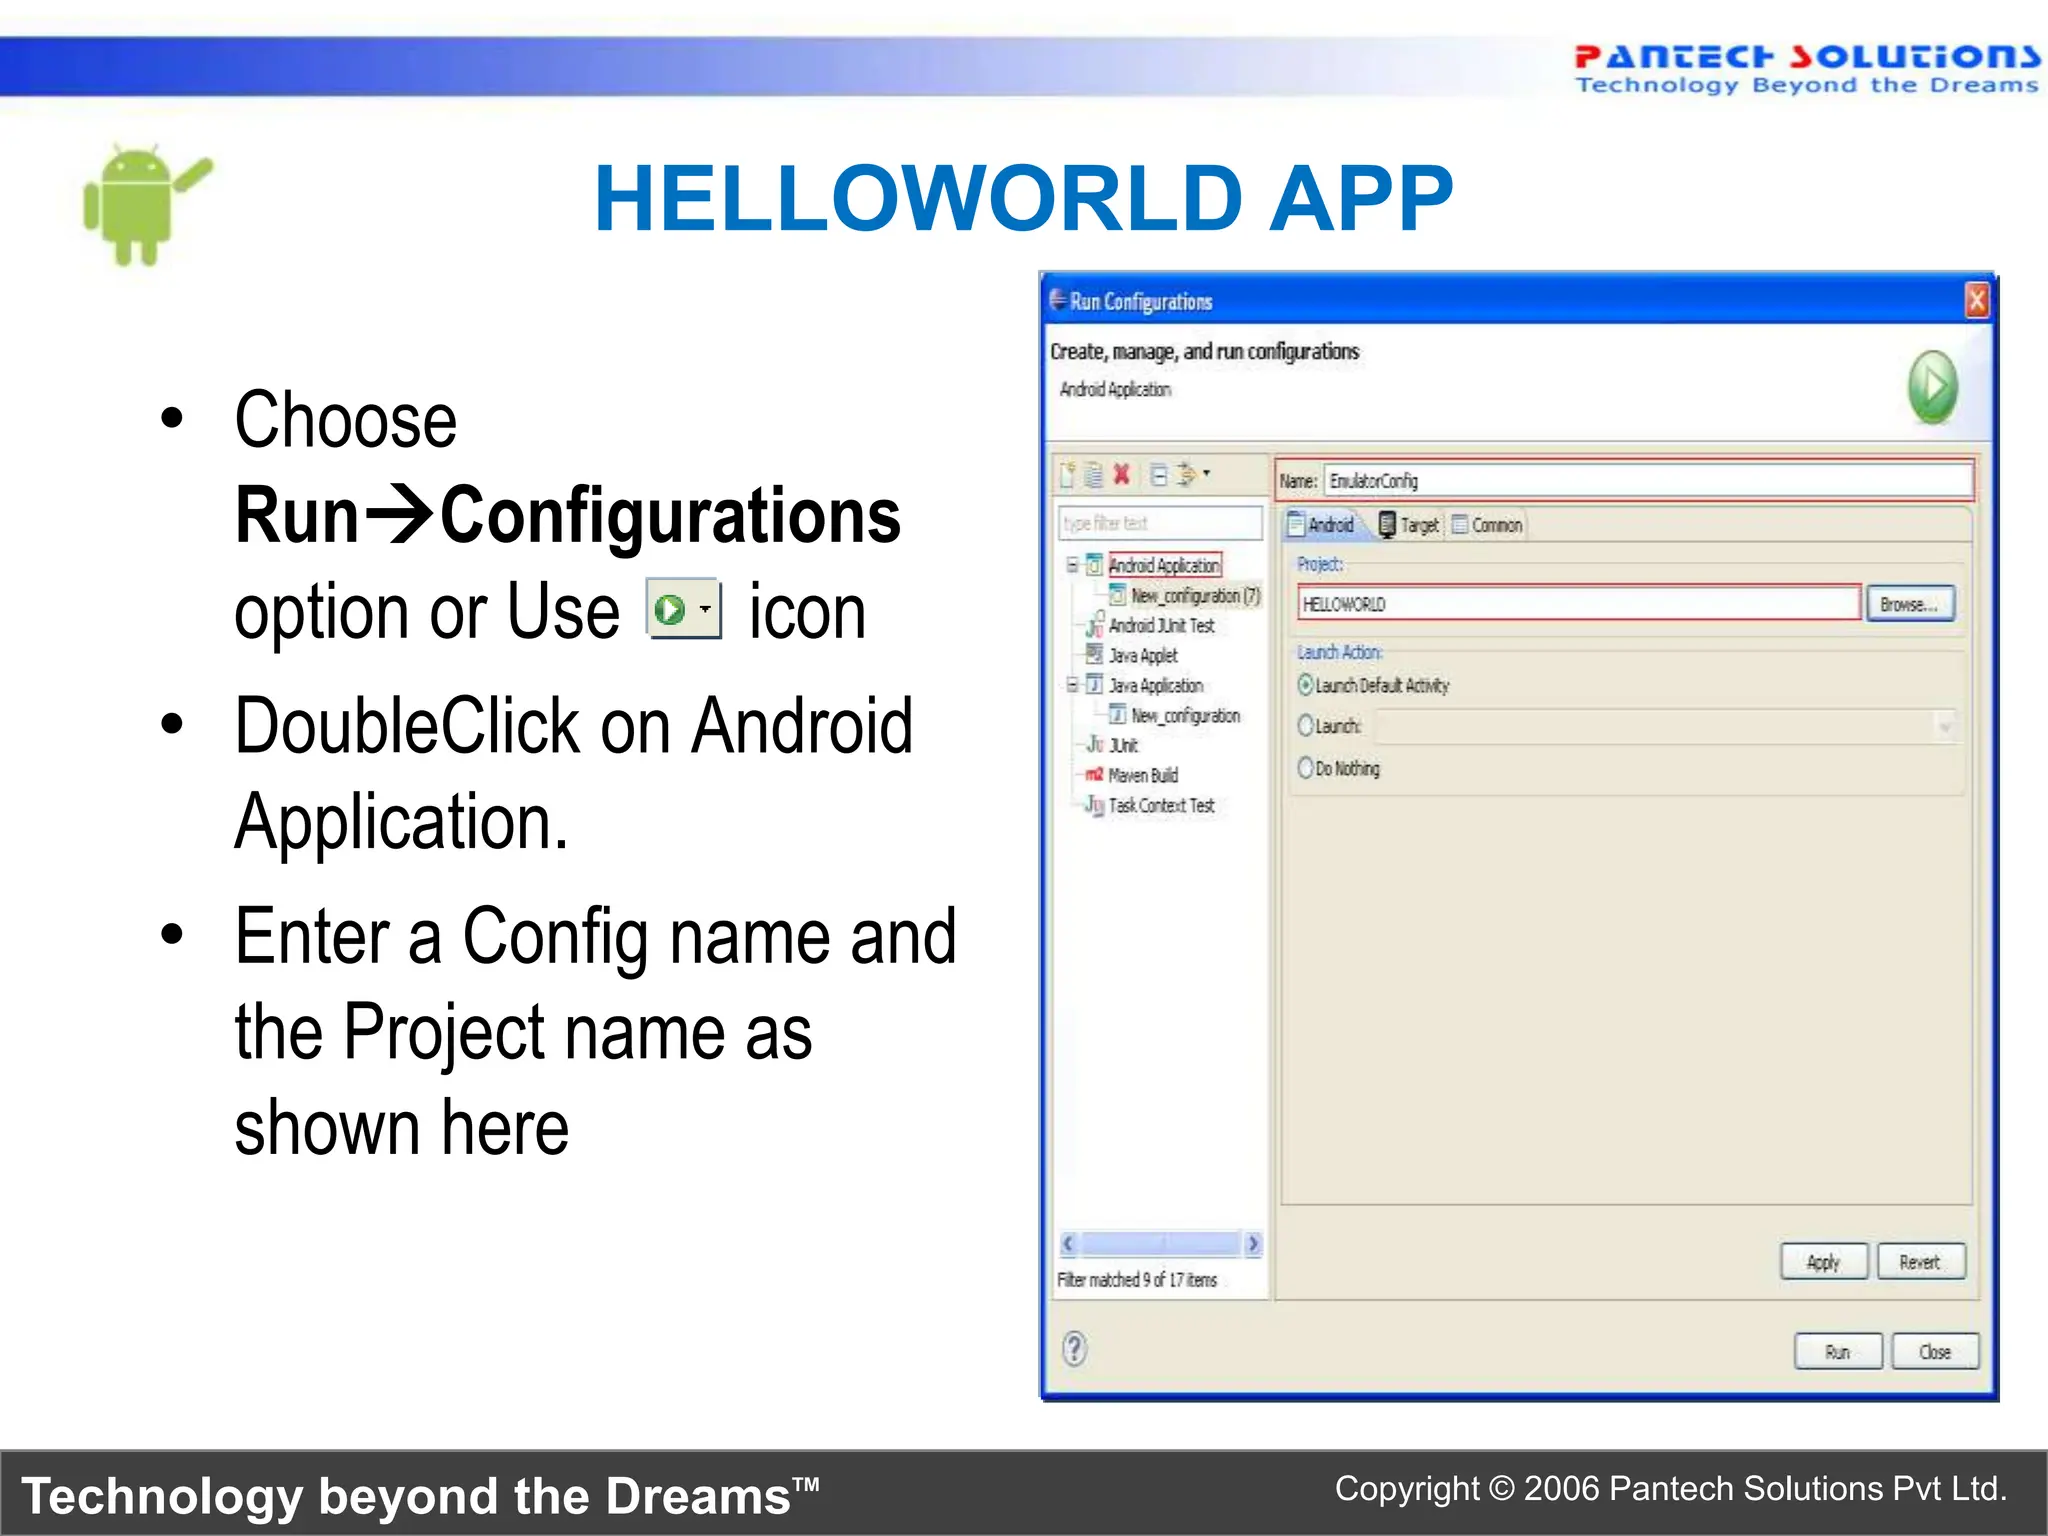The image size is (2048, 1536).
Task: Select 'New_configuration' under Java Application
Action: 1186,715
